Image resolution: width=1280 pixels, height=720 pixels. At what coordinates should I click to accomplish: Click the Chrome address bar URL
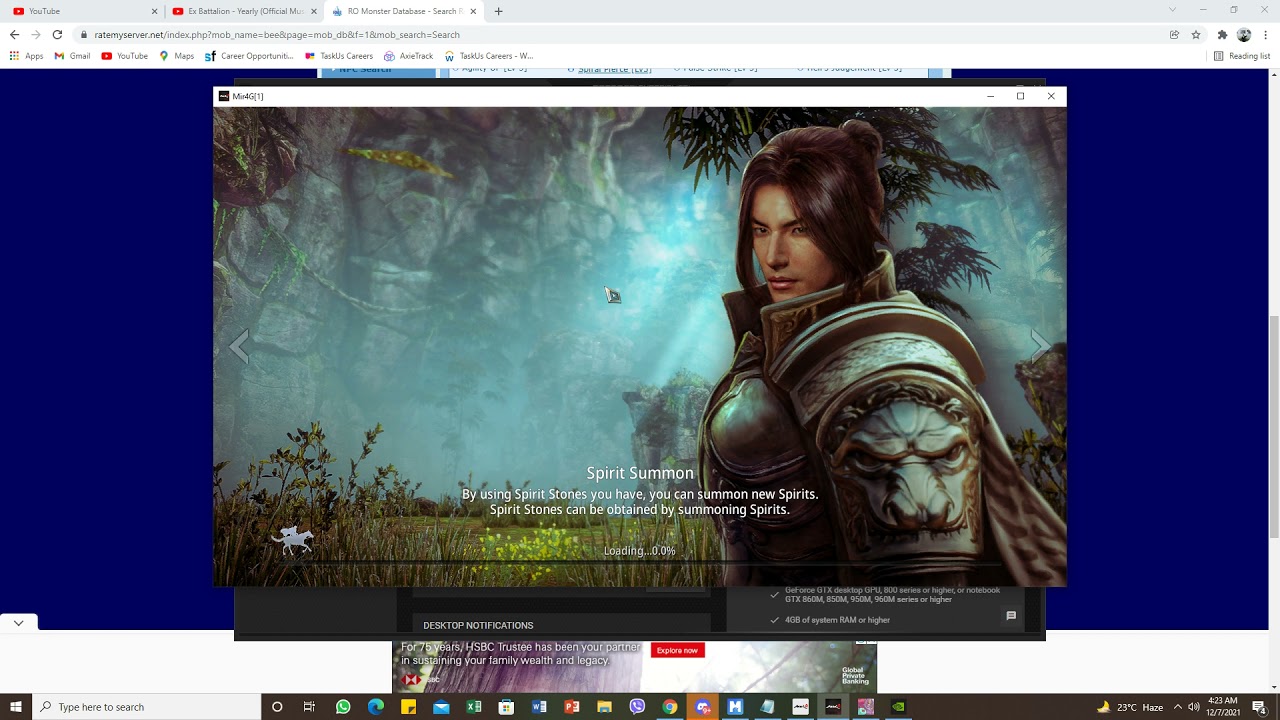[277, 34]
